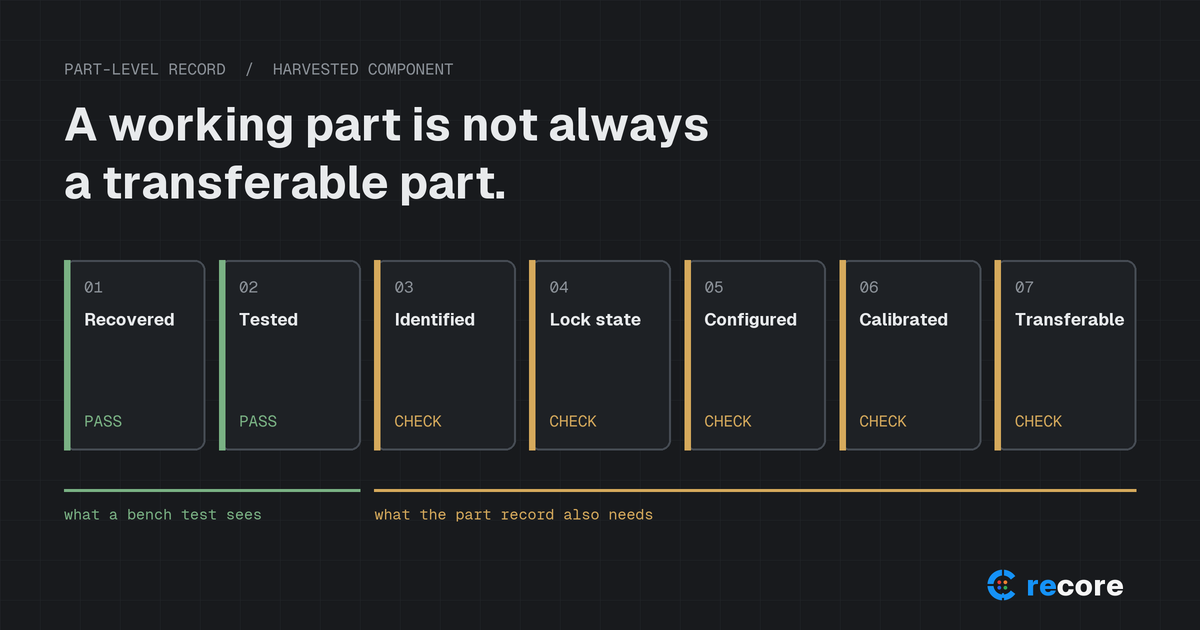Click the recore brand name text
The image size is (1200, 630).
pos(1075,586)
